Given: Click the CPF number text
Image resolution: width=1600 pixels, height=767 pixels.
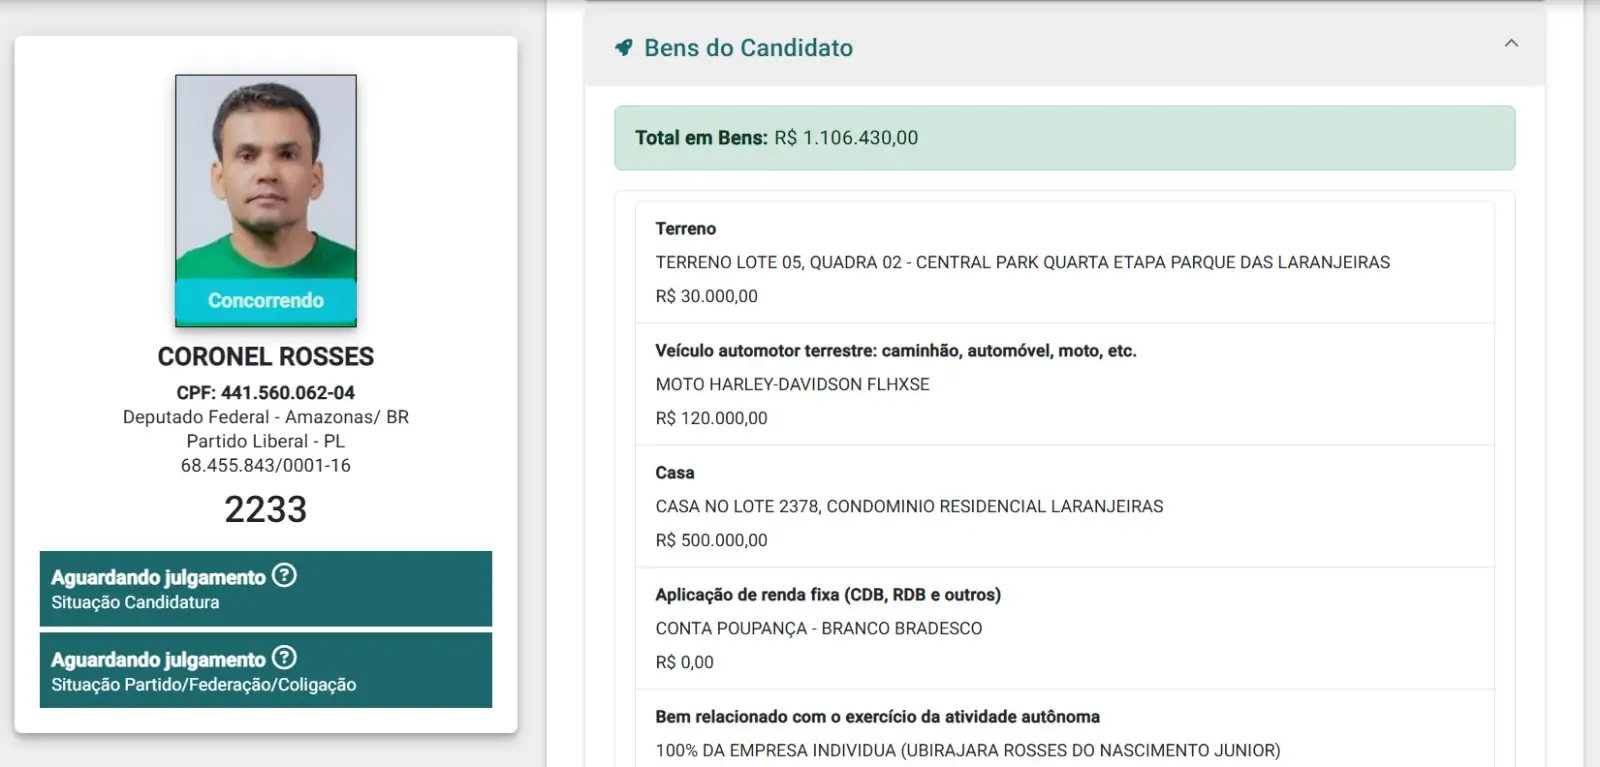Looking at the screenshot, I should click(266, 393).
